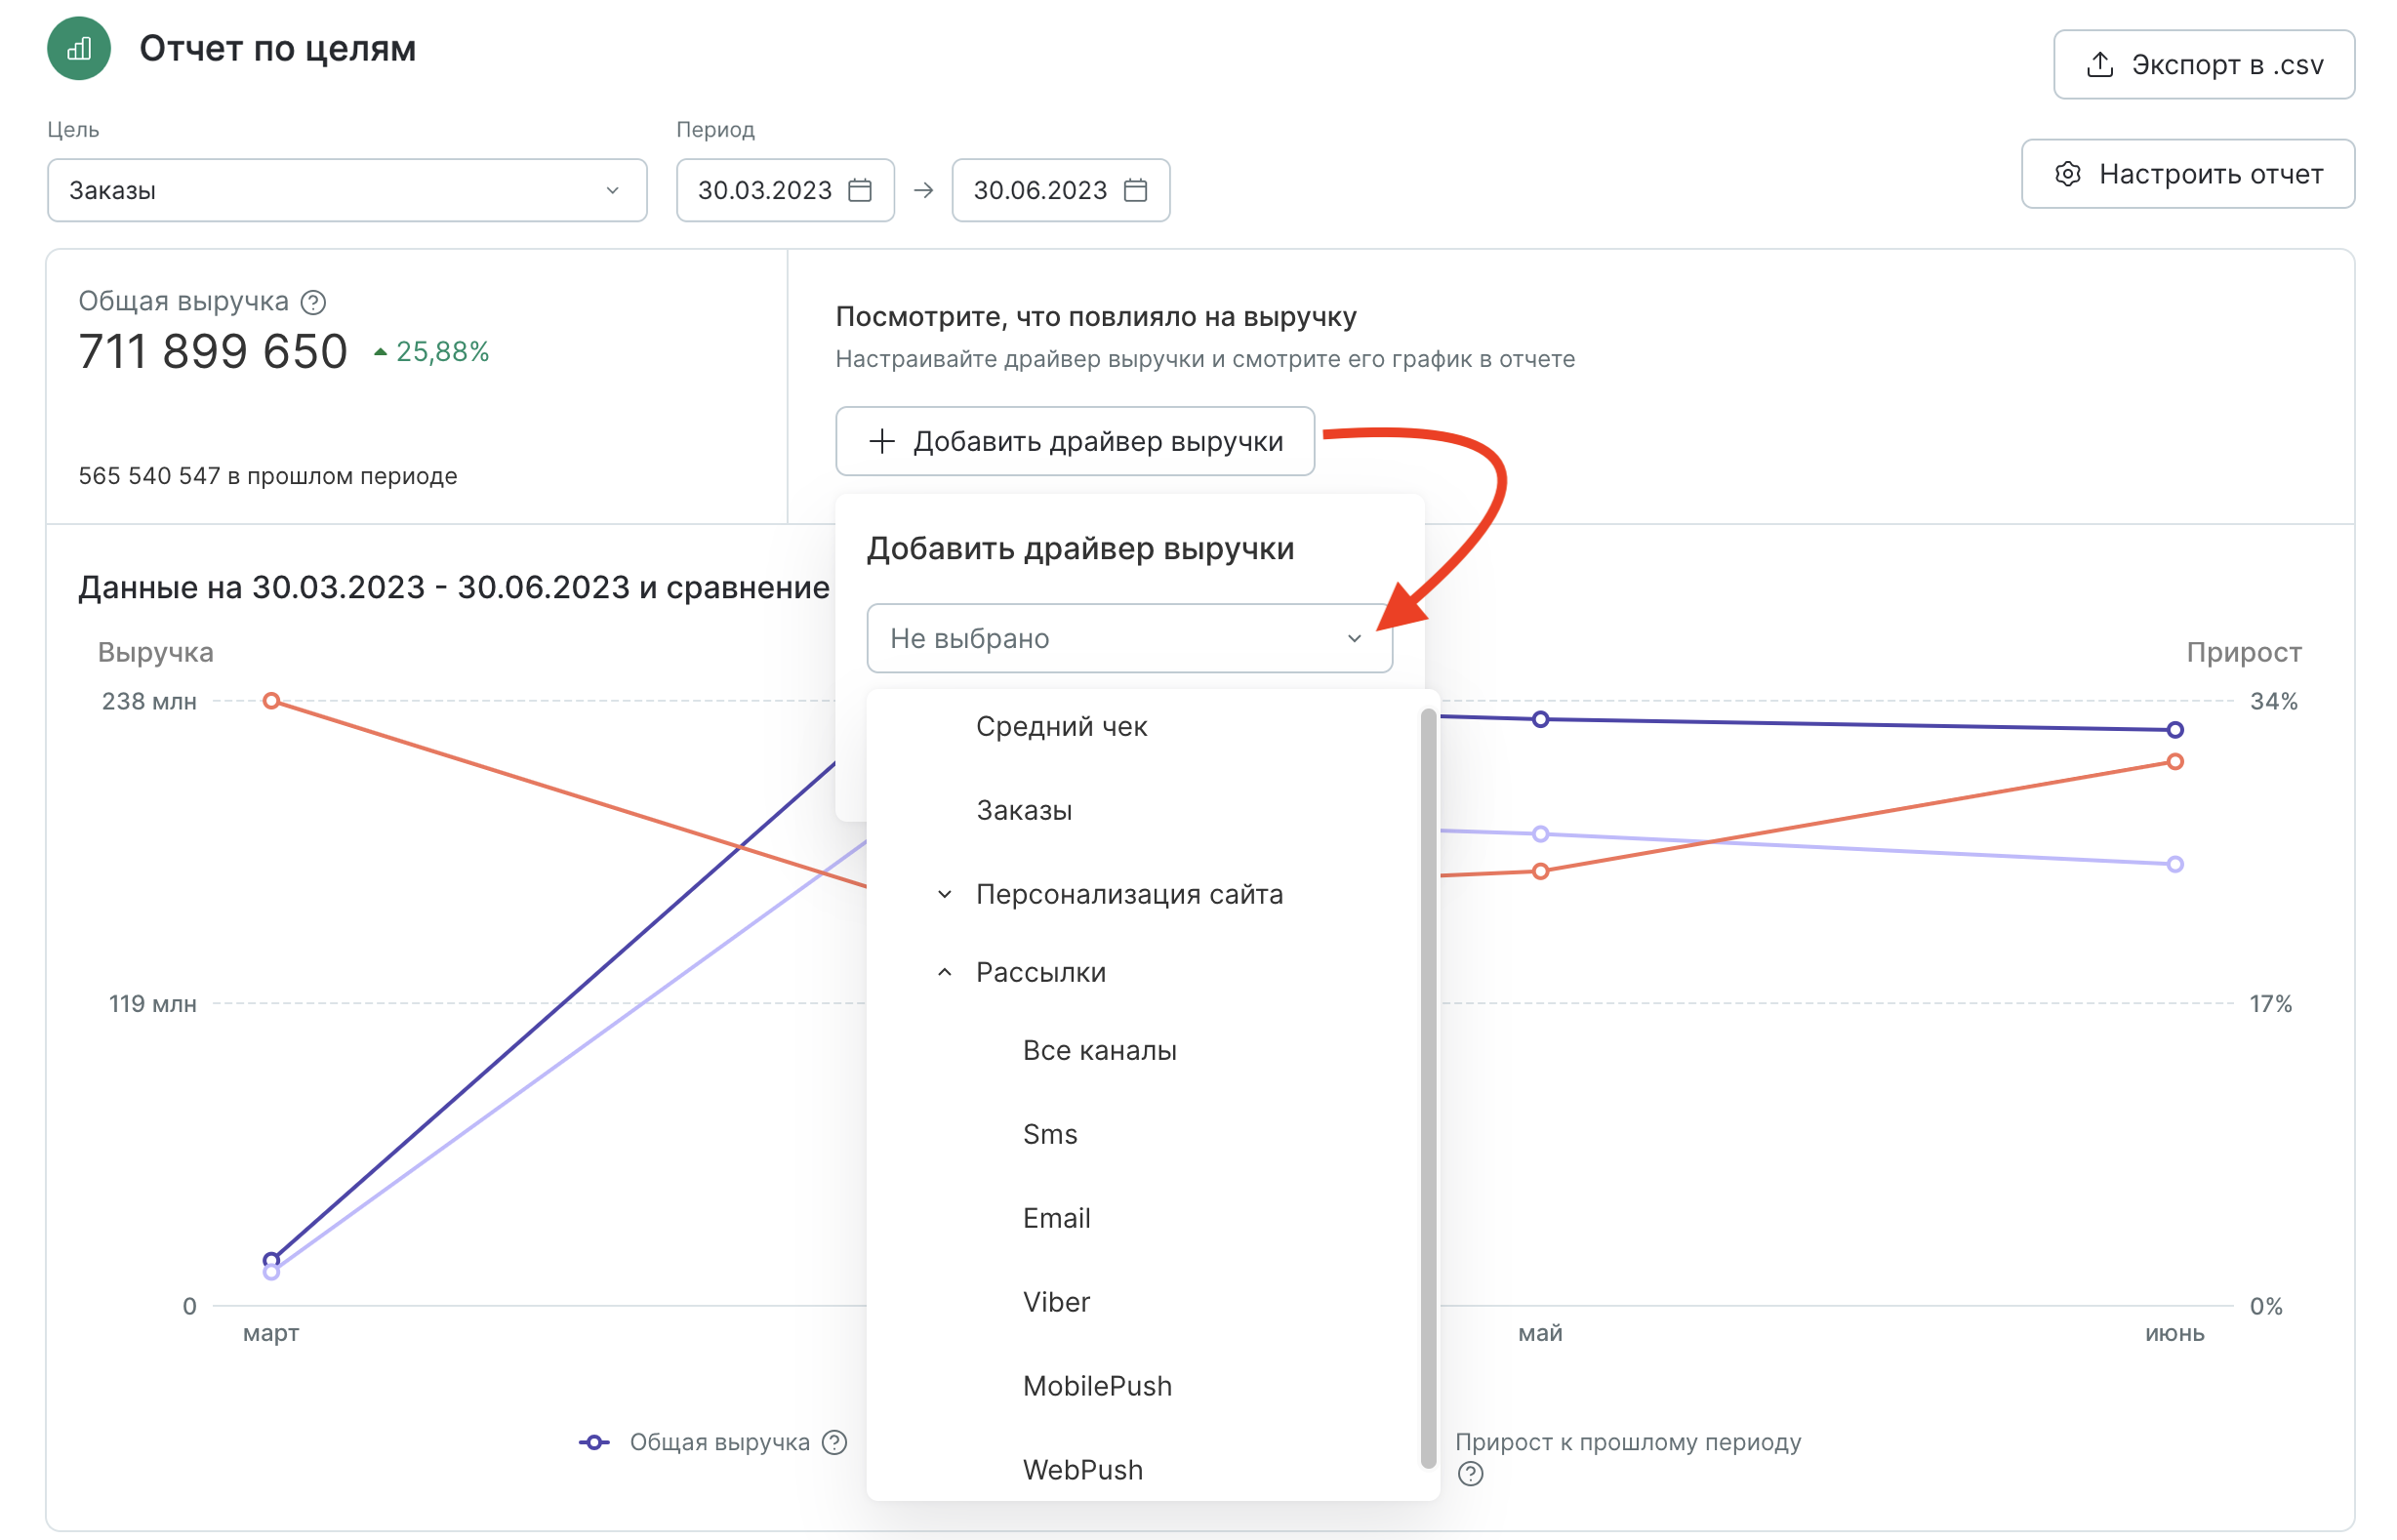Click the light purple May data point
Image resolution: width=2397 pixels, height=1540 pixels.
coord(1541,834)
